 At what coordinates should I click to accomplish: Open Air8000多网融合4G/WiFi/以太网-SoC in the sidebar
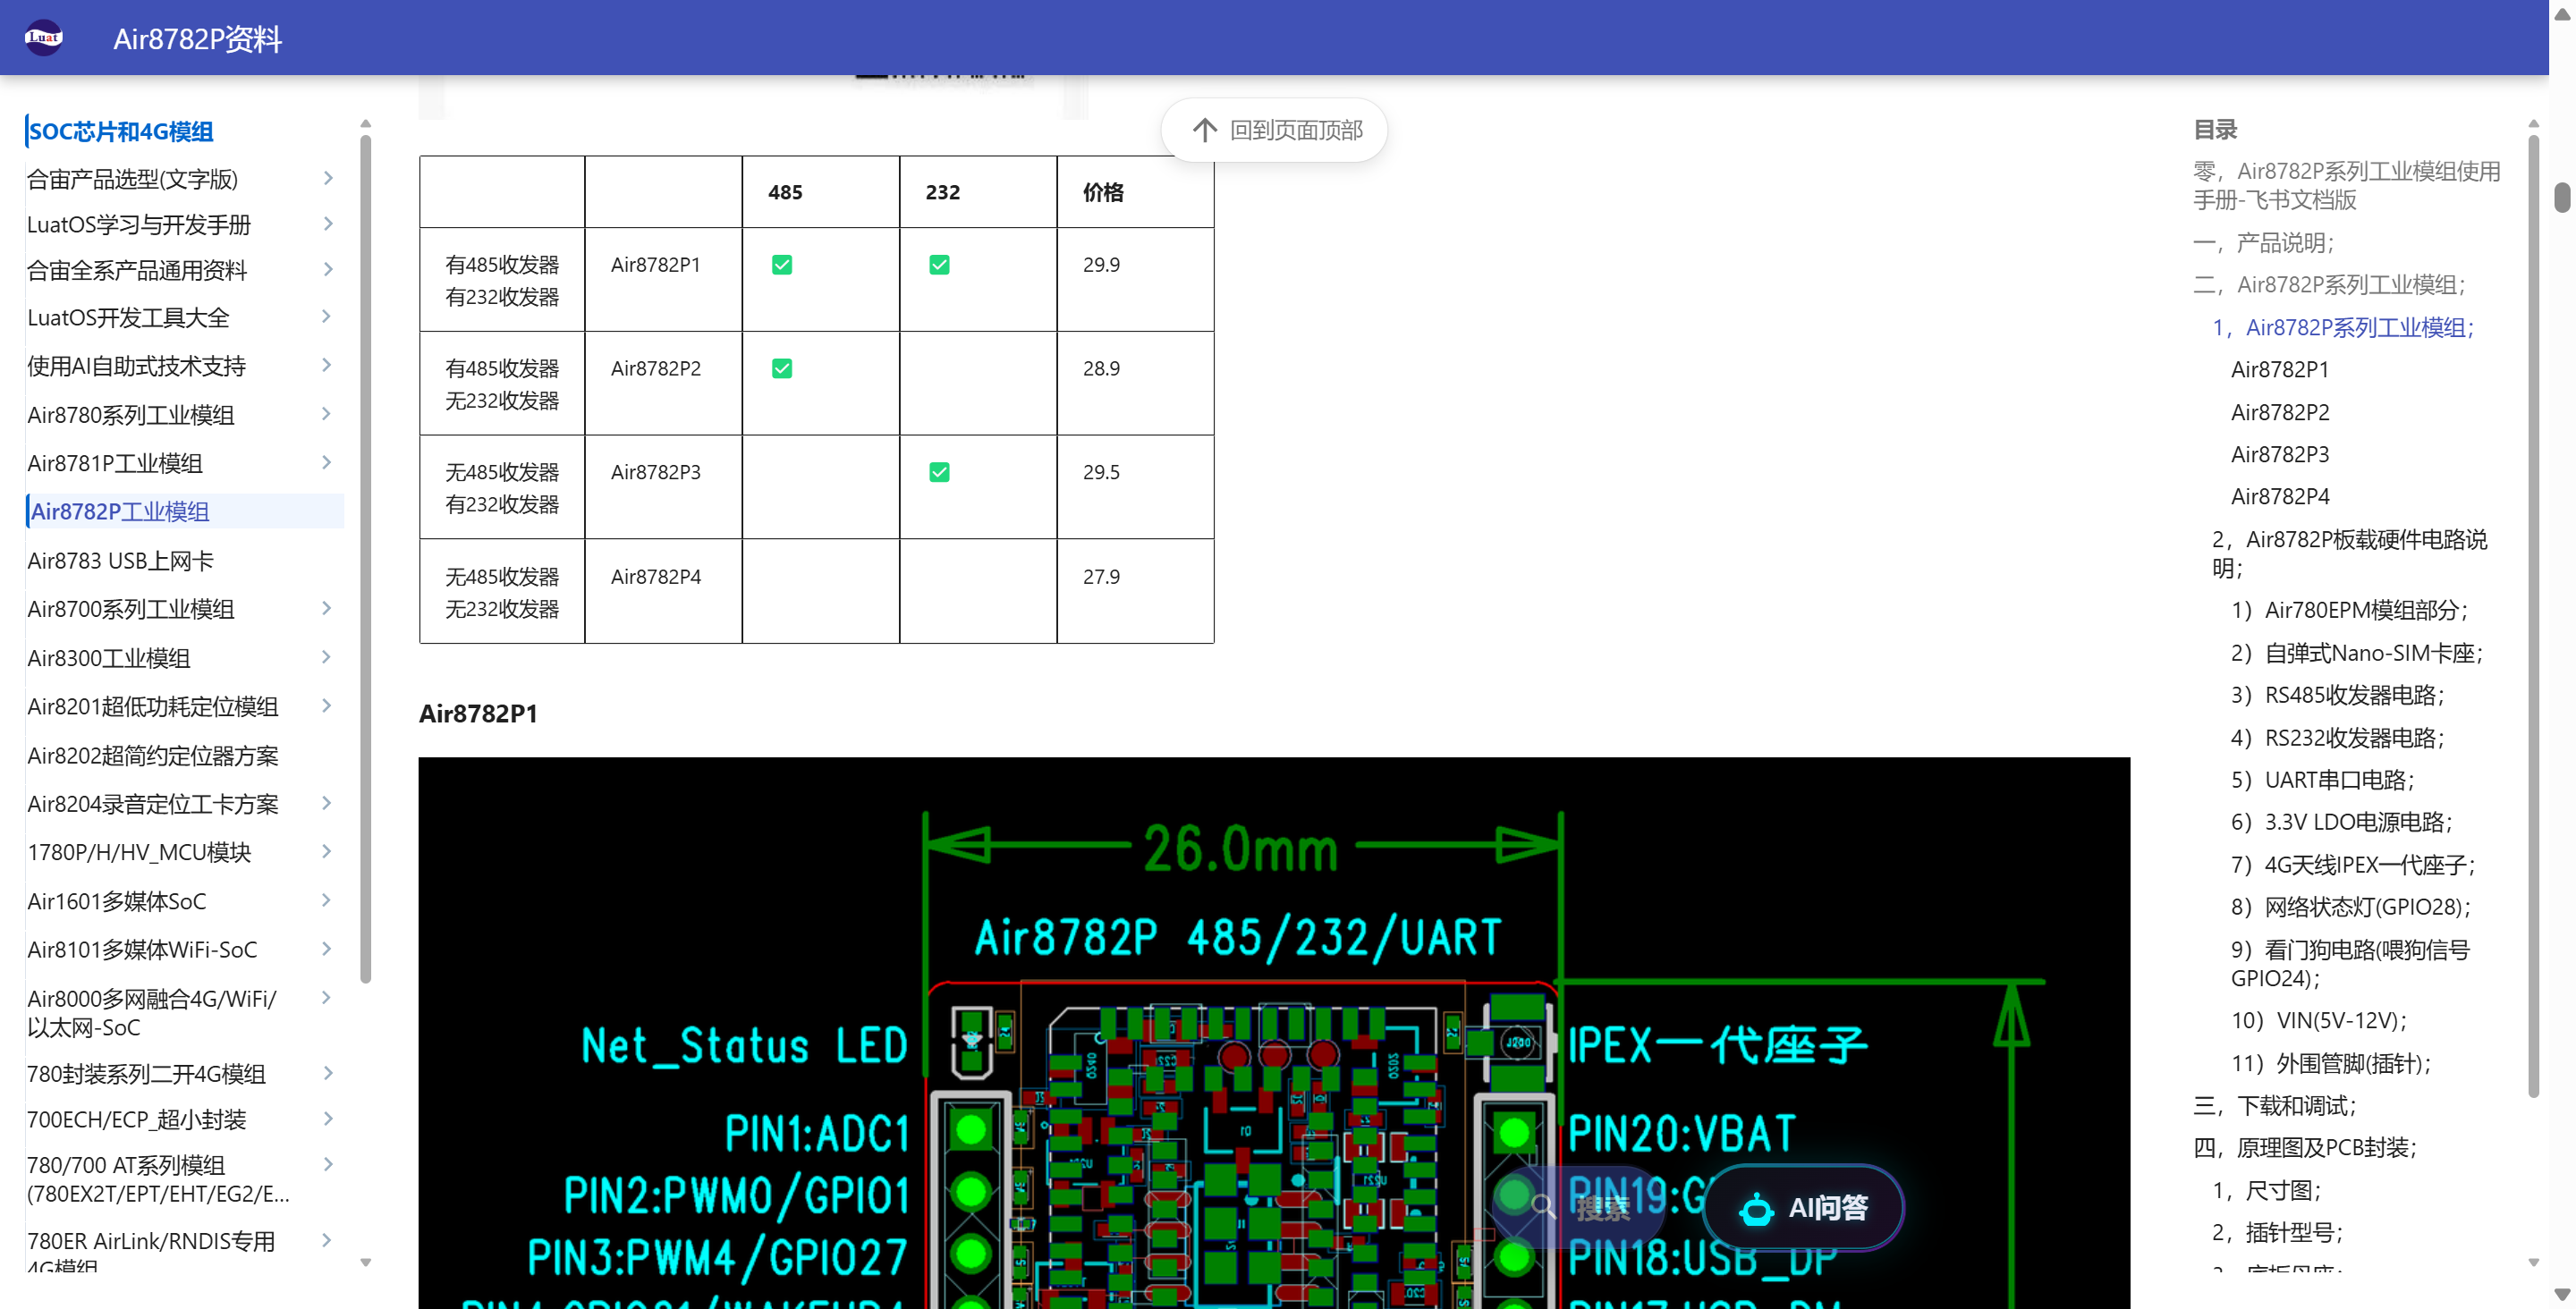[x=152, y=1013]
